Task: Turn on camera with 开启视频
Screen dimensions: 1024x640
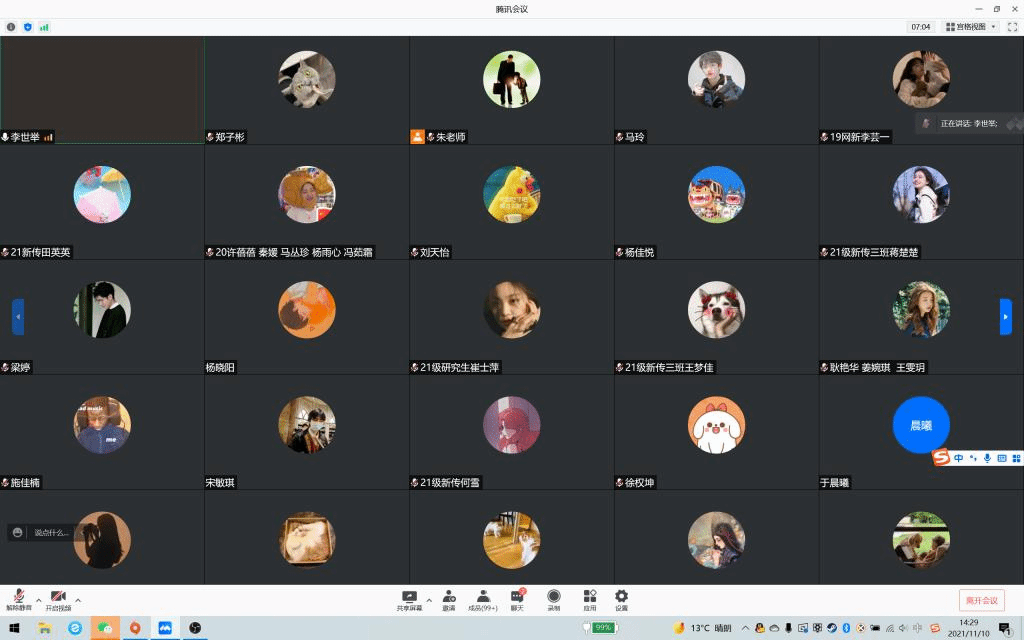Action: (x=58, y=598)
